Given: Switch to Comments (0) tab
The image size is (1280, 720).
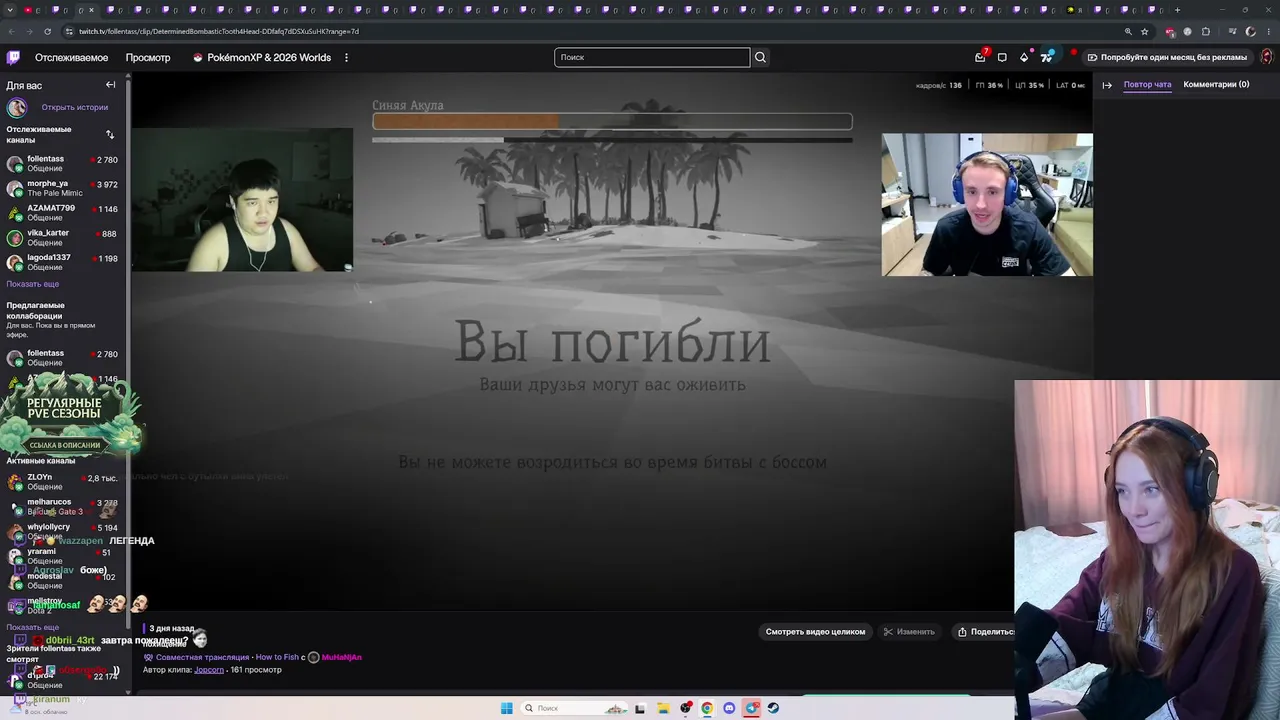Looking at the screenshot, I should pos(1216,84).
